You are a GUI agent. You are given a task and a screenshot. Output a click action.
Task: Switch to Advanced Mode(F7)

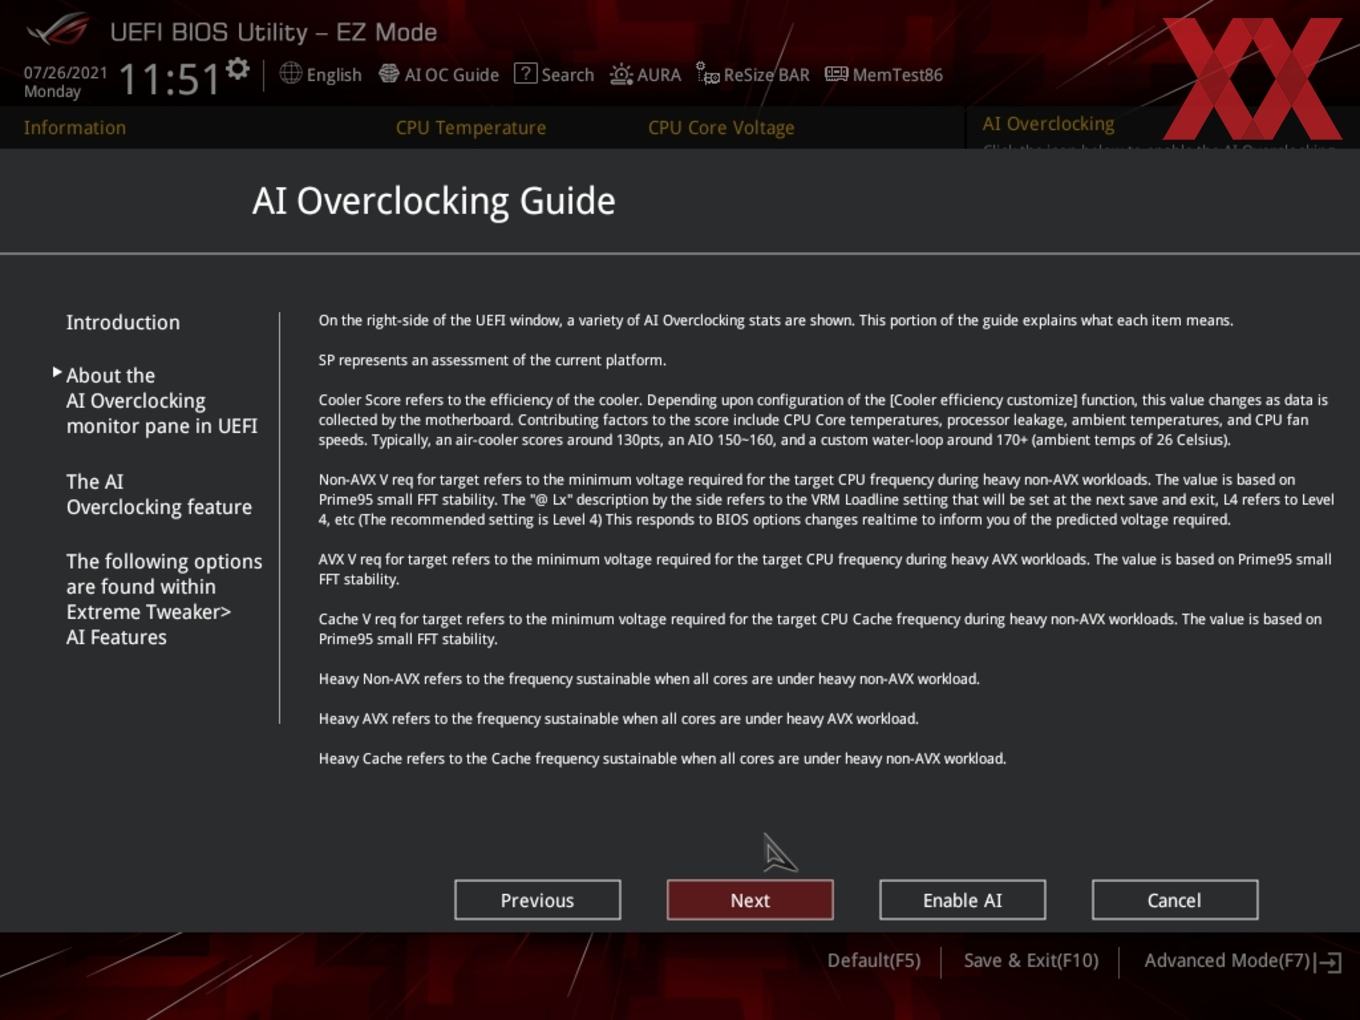(x=1226, y=960)
